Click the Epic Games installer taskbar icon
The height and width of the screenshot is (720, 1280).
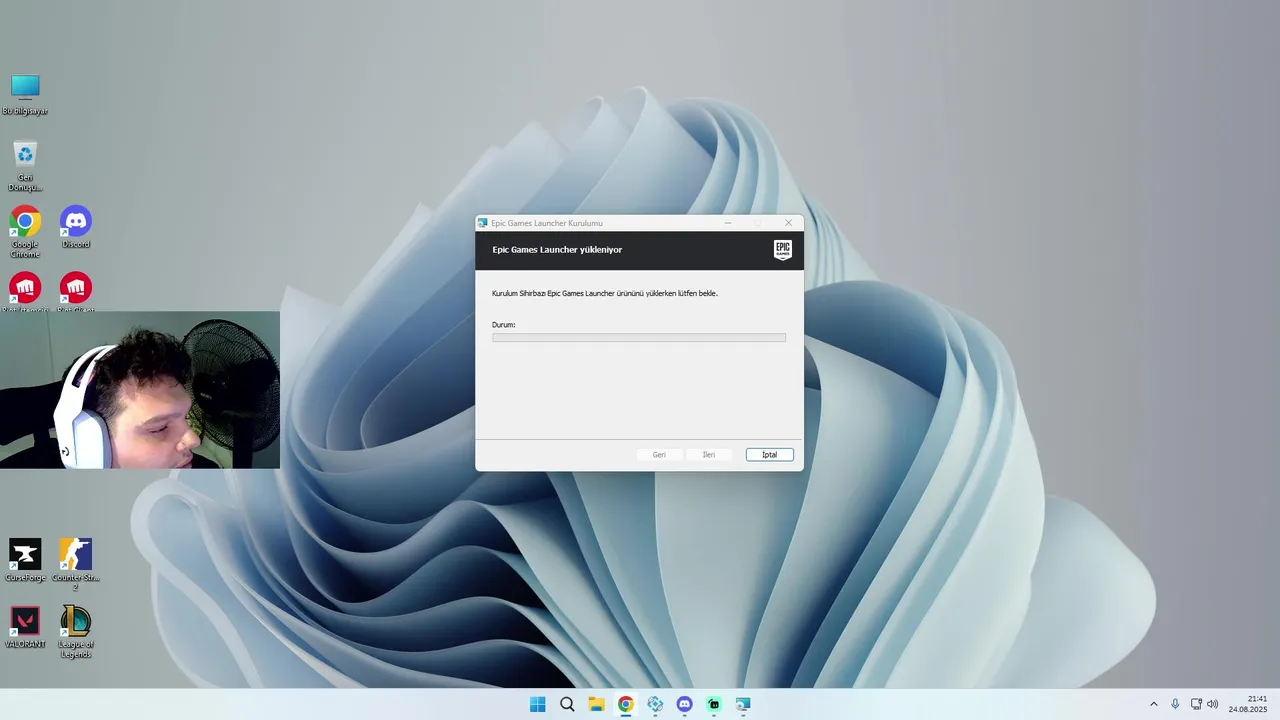(x=743, y=704)
